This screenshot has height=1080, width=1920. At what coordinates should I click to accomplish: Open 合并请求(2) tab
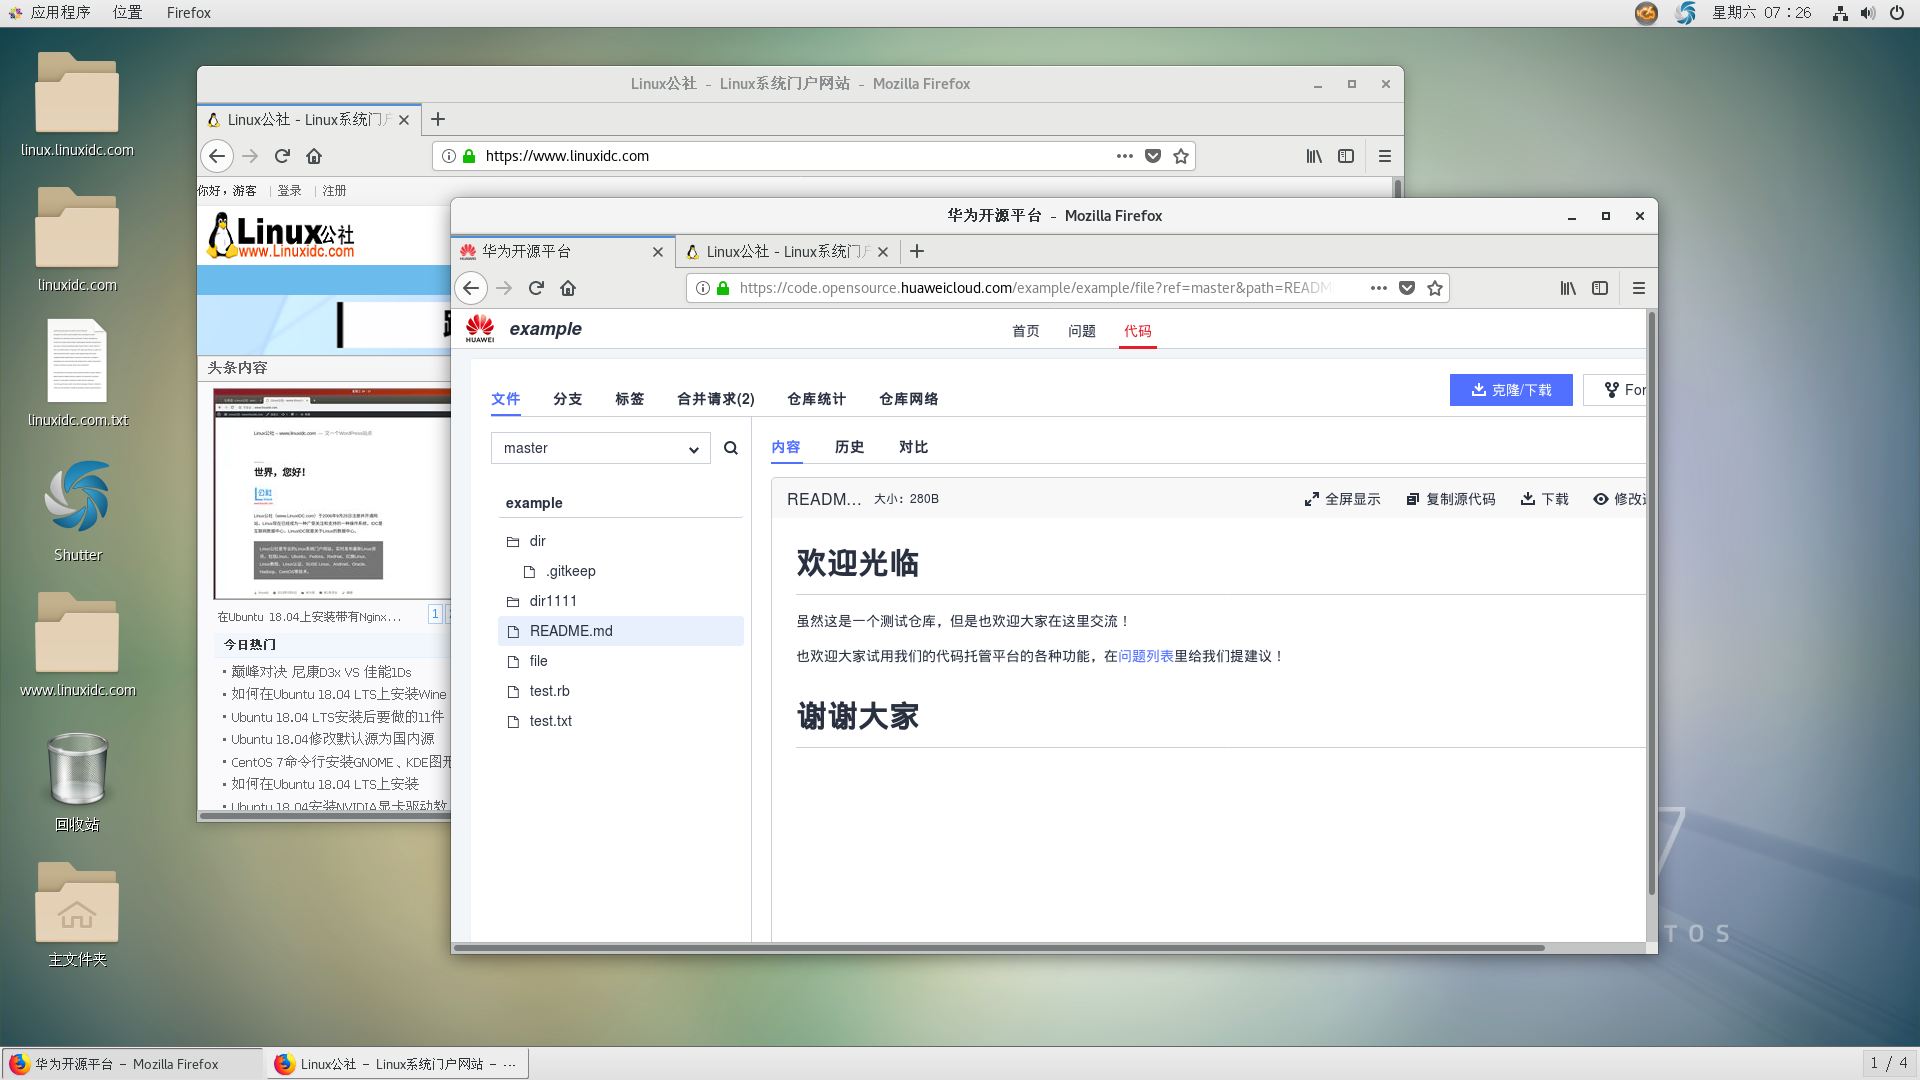click(x=715, y=399)
